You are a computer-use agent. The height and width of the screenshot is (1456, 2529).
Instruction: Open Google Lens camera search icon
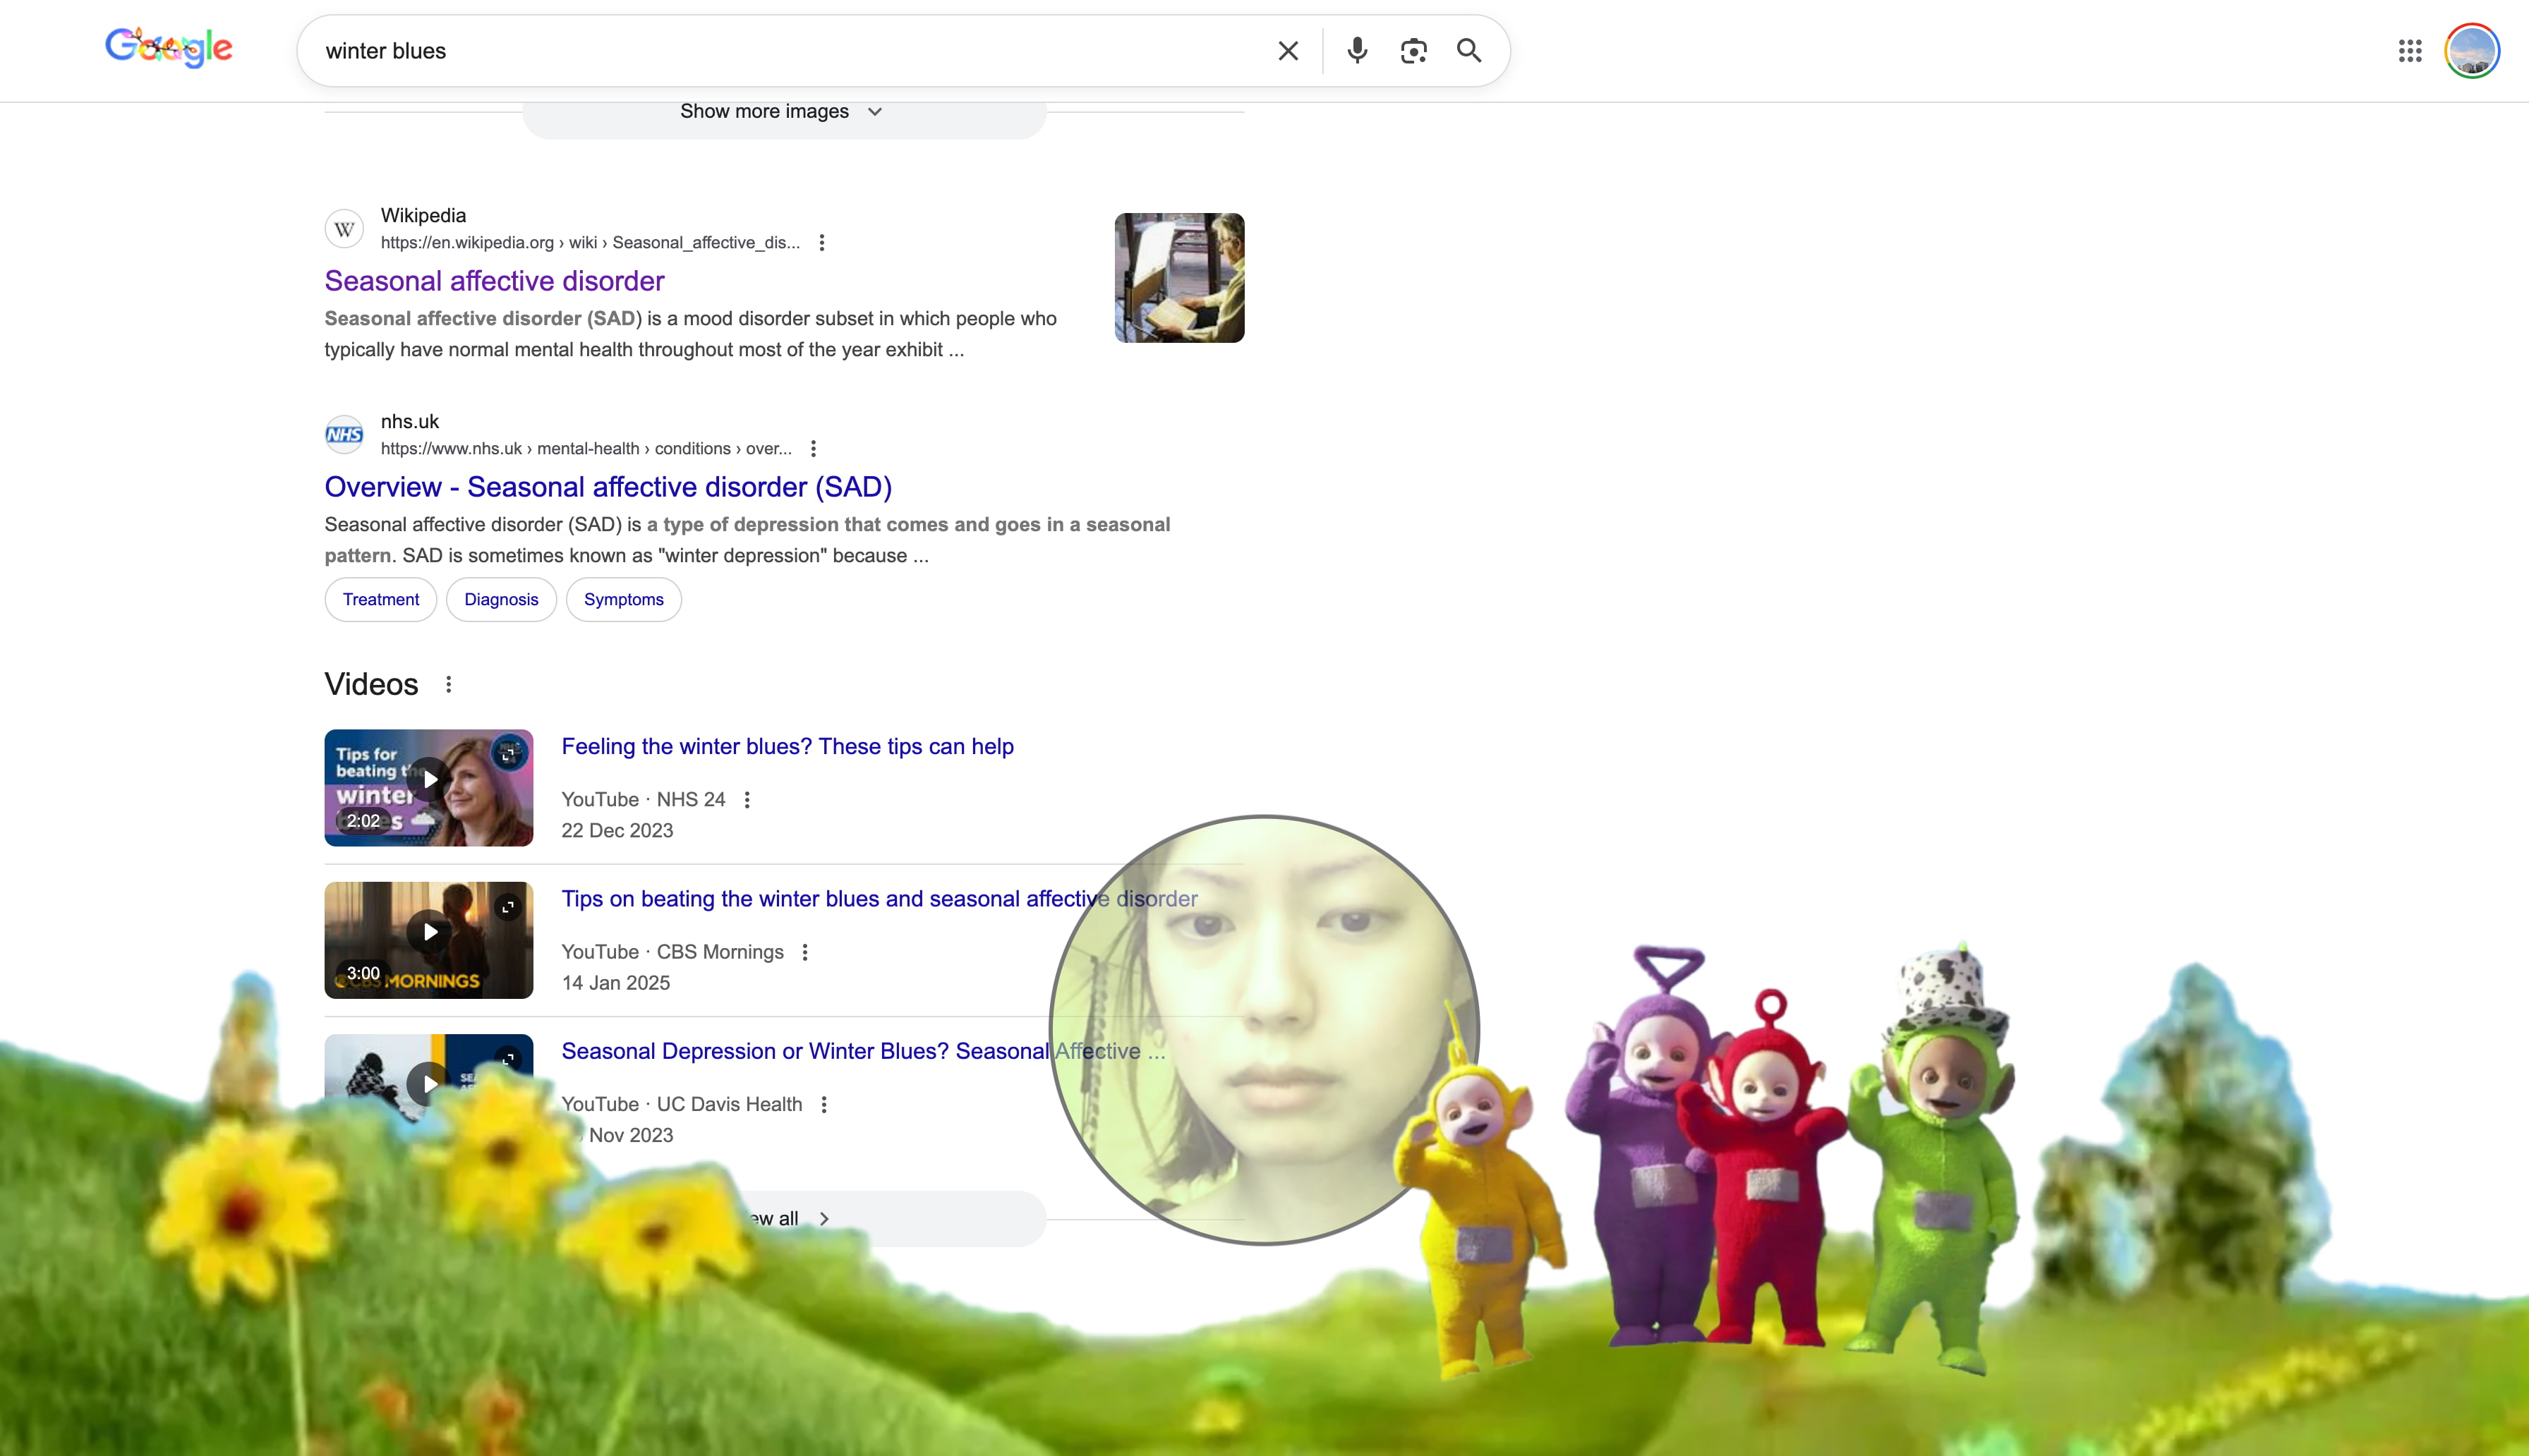pos(1413,51)
